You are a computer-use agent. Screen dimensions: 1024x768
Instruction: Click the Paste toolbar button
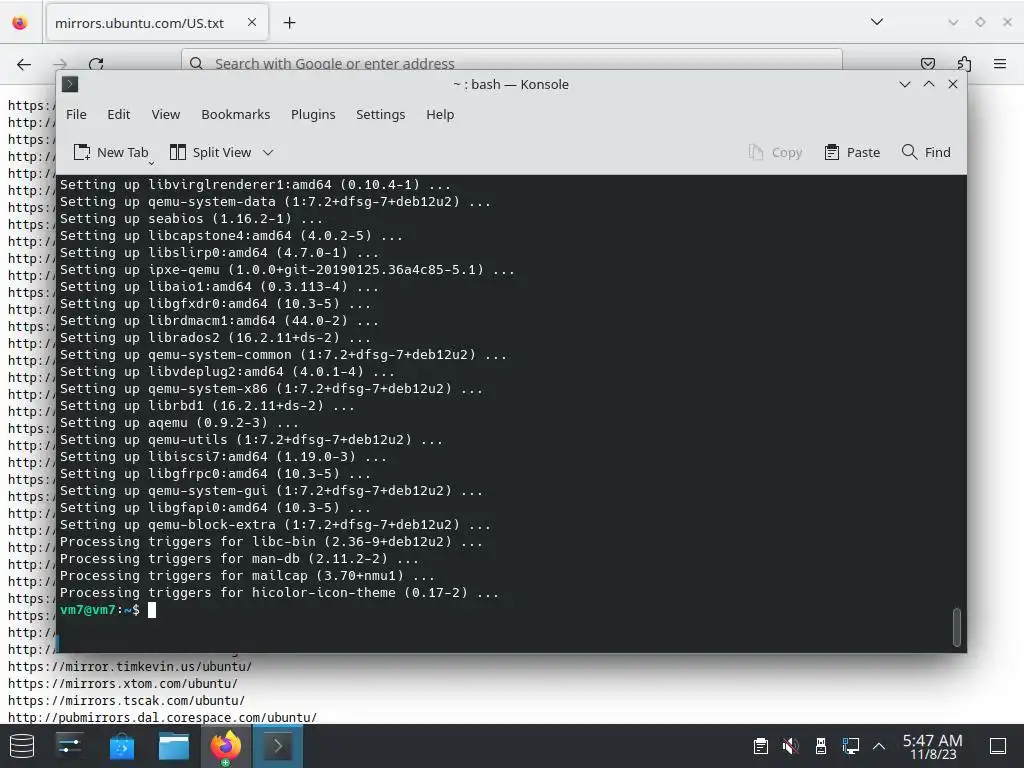pos(852,152)
